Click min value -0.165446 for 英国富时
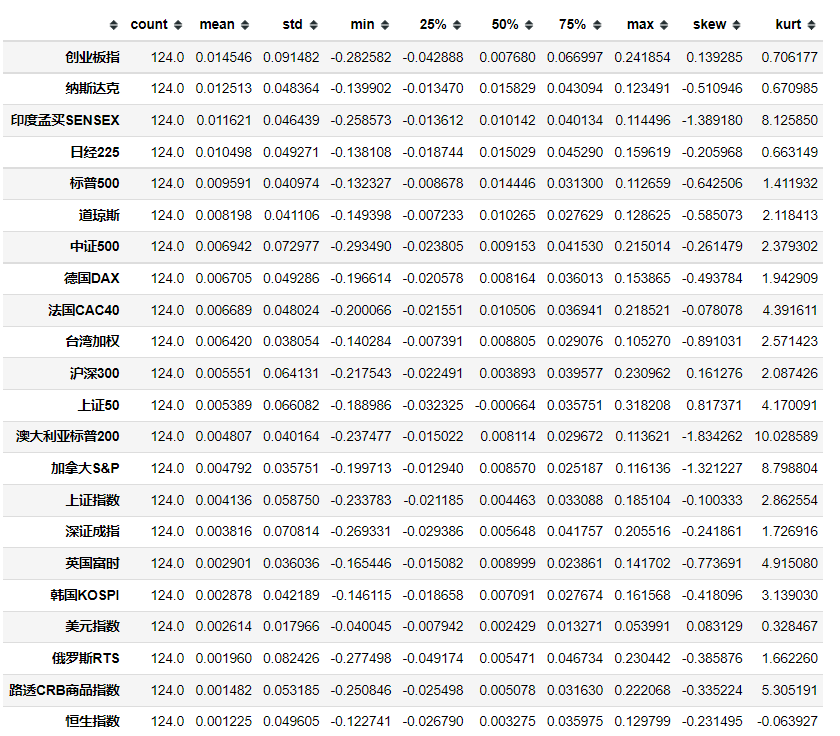The height and width of the screenshot is (736, 840). 361,564
